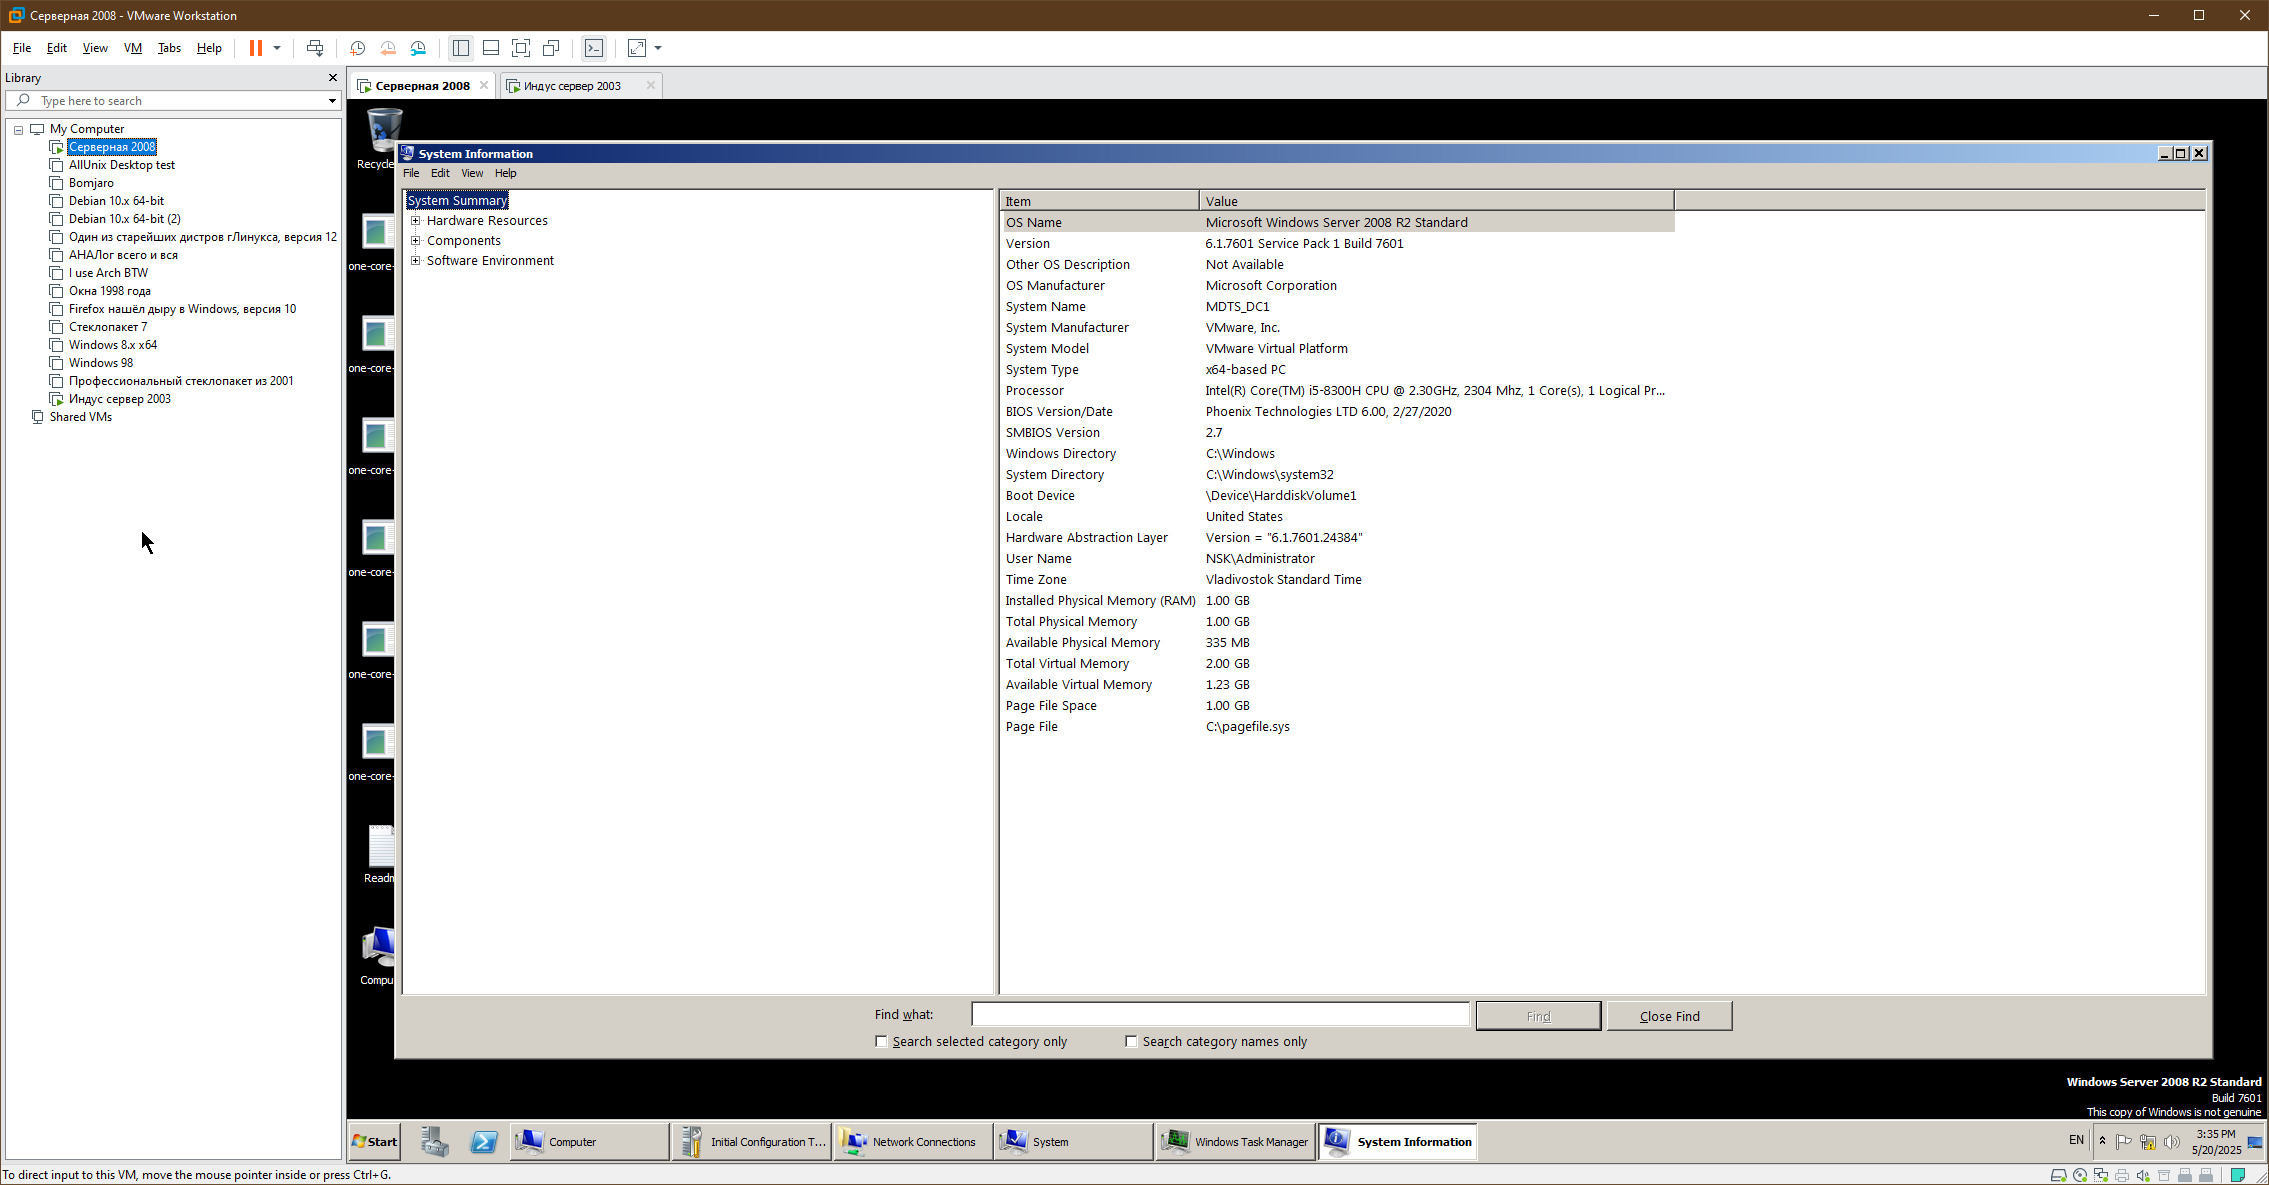Revert to previous snapshot icon
Image resolution: width=2269 pixels, height=1185 pixels.
tap(388, 48)
